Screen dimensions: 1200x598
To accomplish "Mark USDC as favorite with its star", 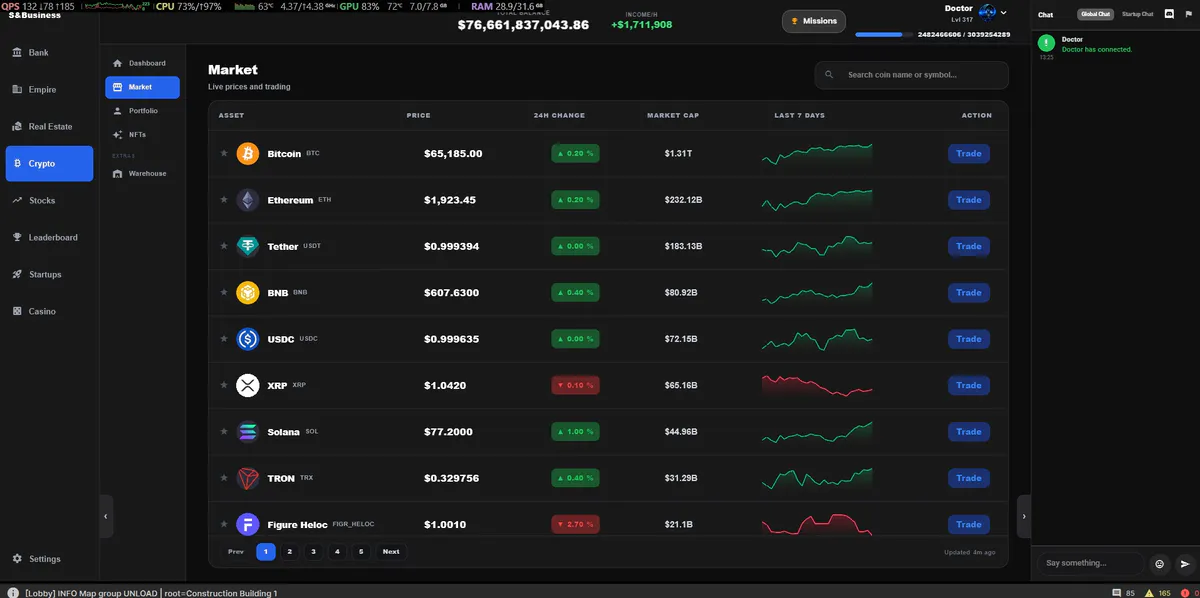I will 224,339.
